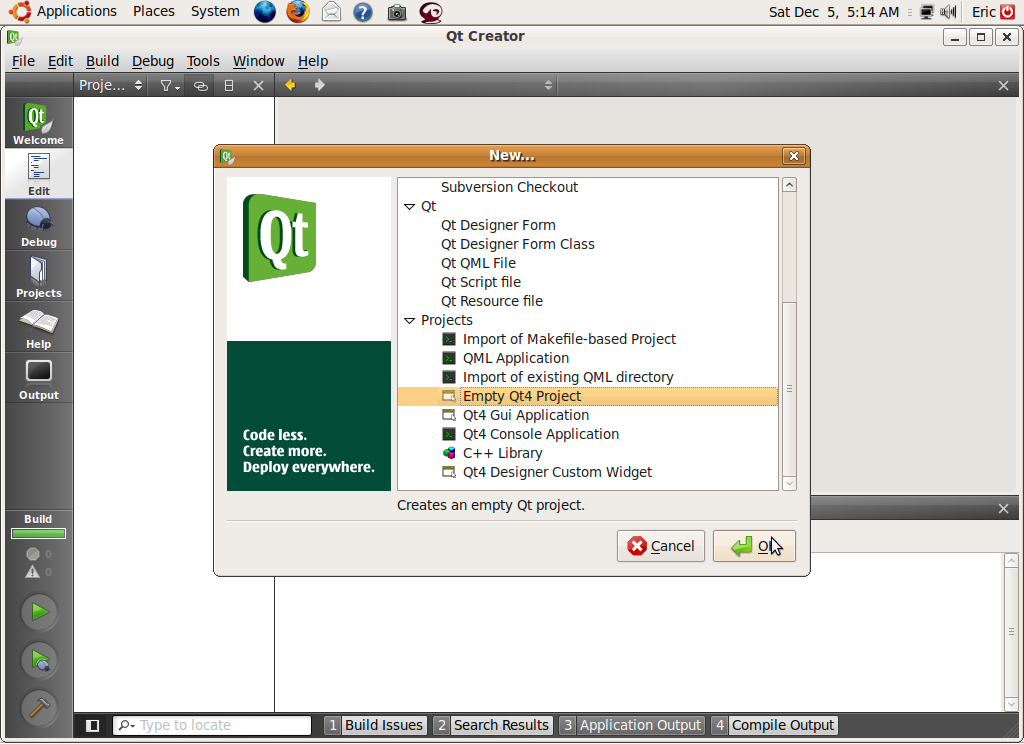Select Qt Resource file entry
This screenshot has width=1024, height=744.
492,301
